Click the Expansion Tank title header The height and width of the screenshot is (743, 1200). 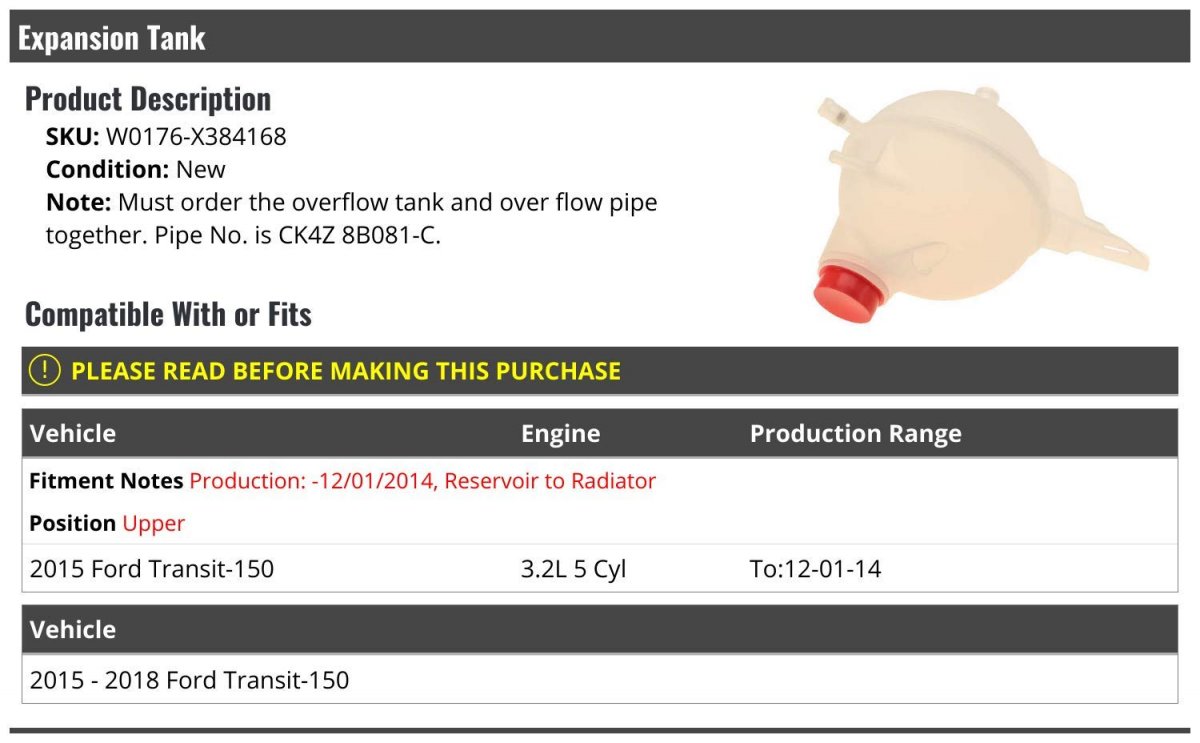tap(112, 38)
